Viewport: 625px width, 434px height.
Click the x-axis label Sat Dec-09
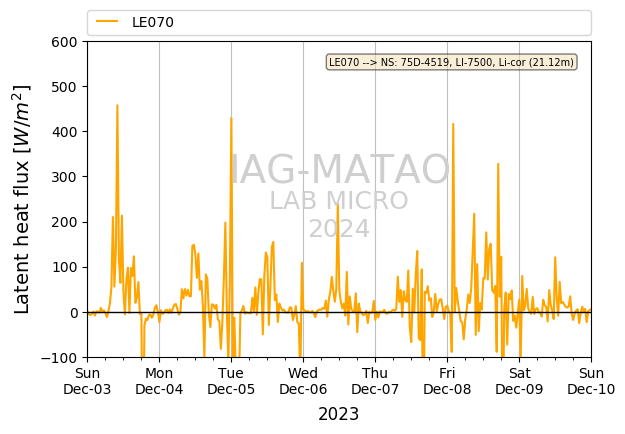tap(519, 381)
